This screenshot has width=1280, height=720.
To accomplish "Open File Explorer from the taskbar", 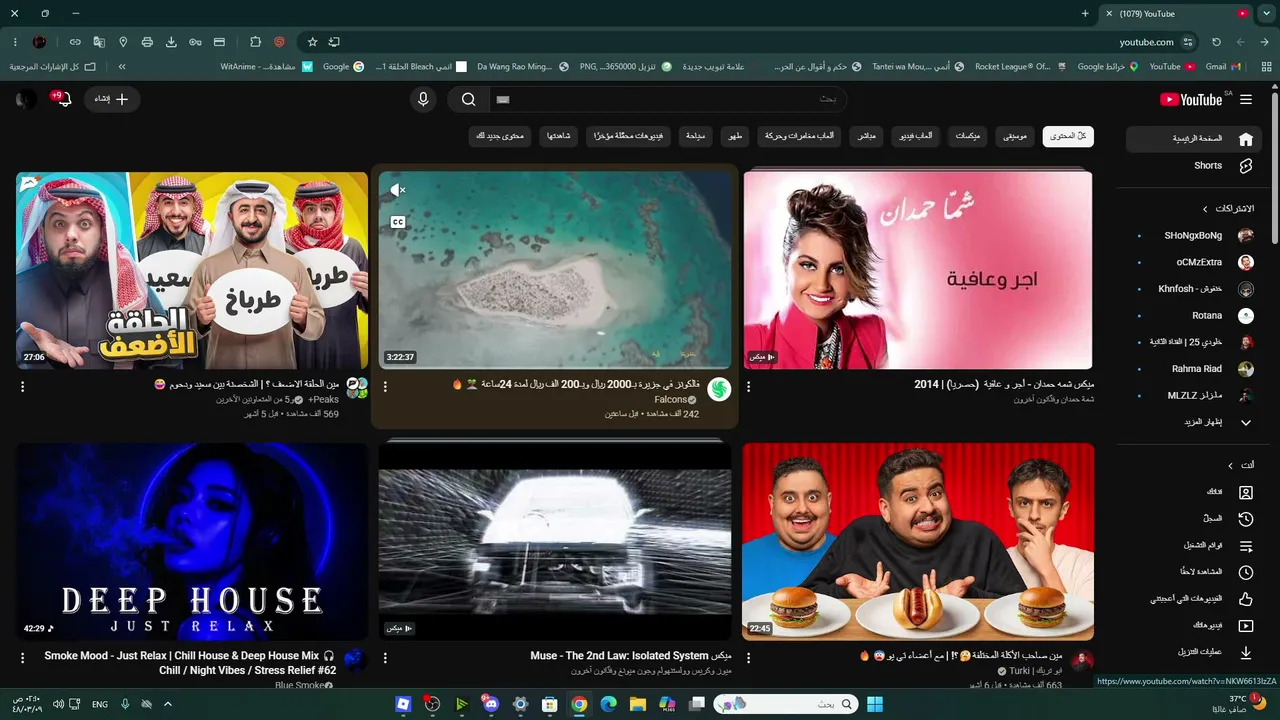I will [637, 704].
